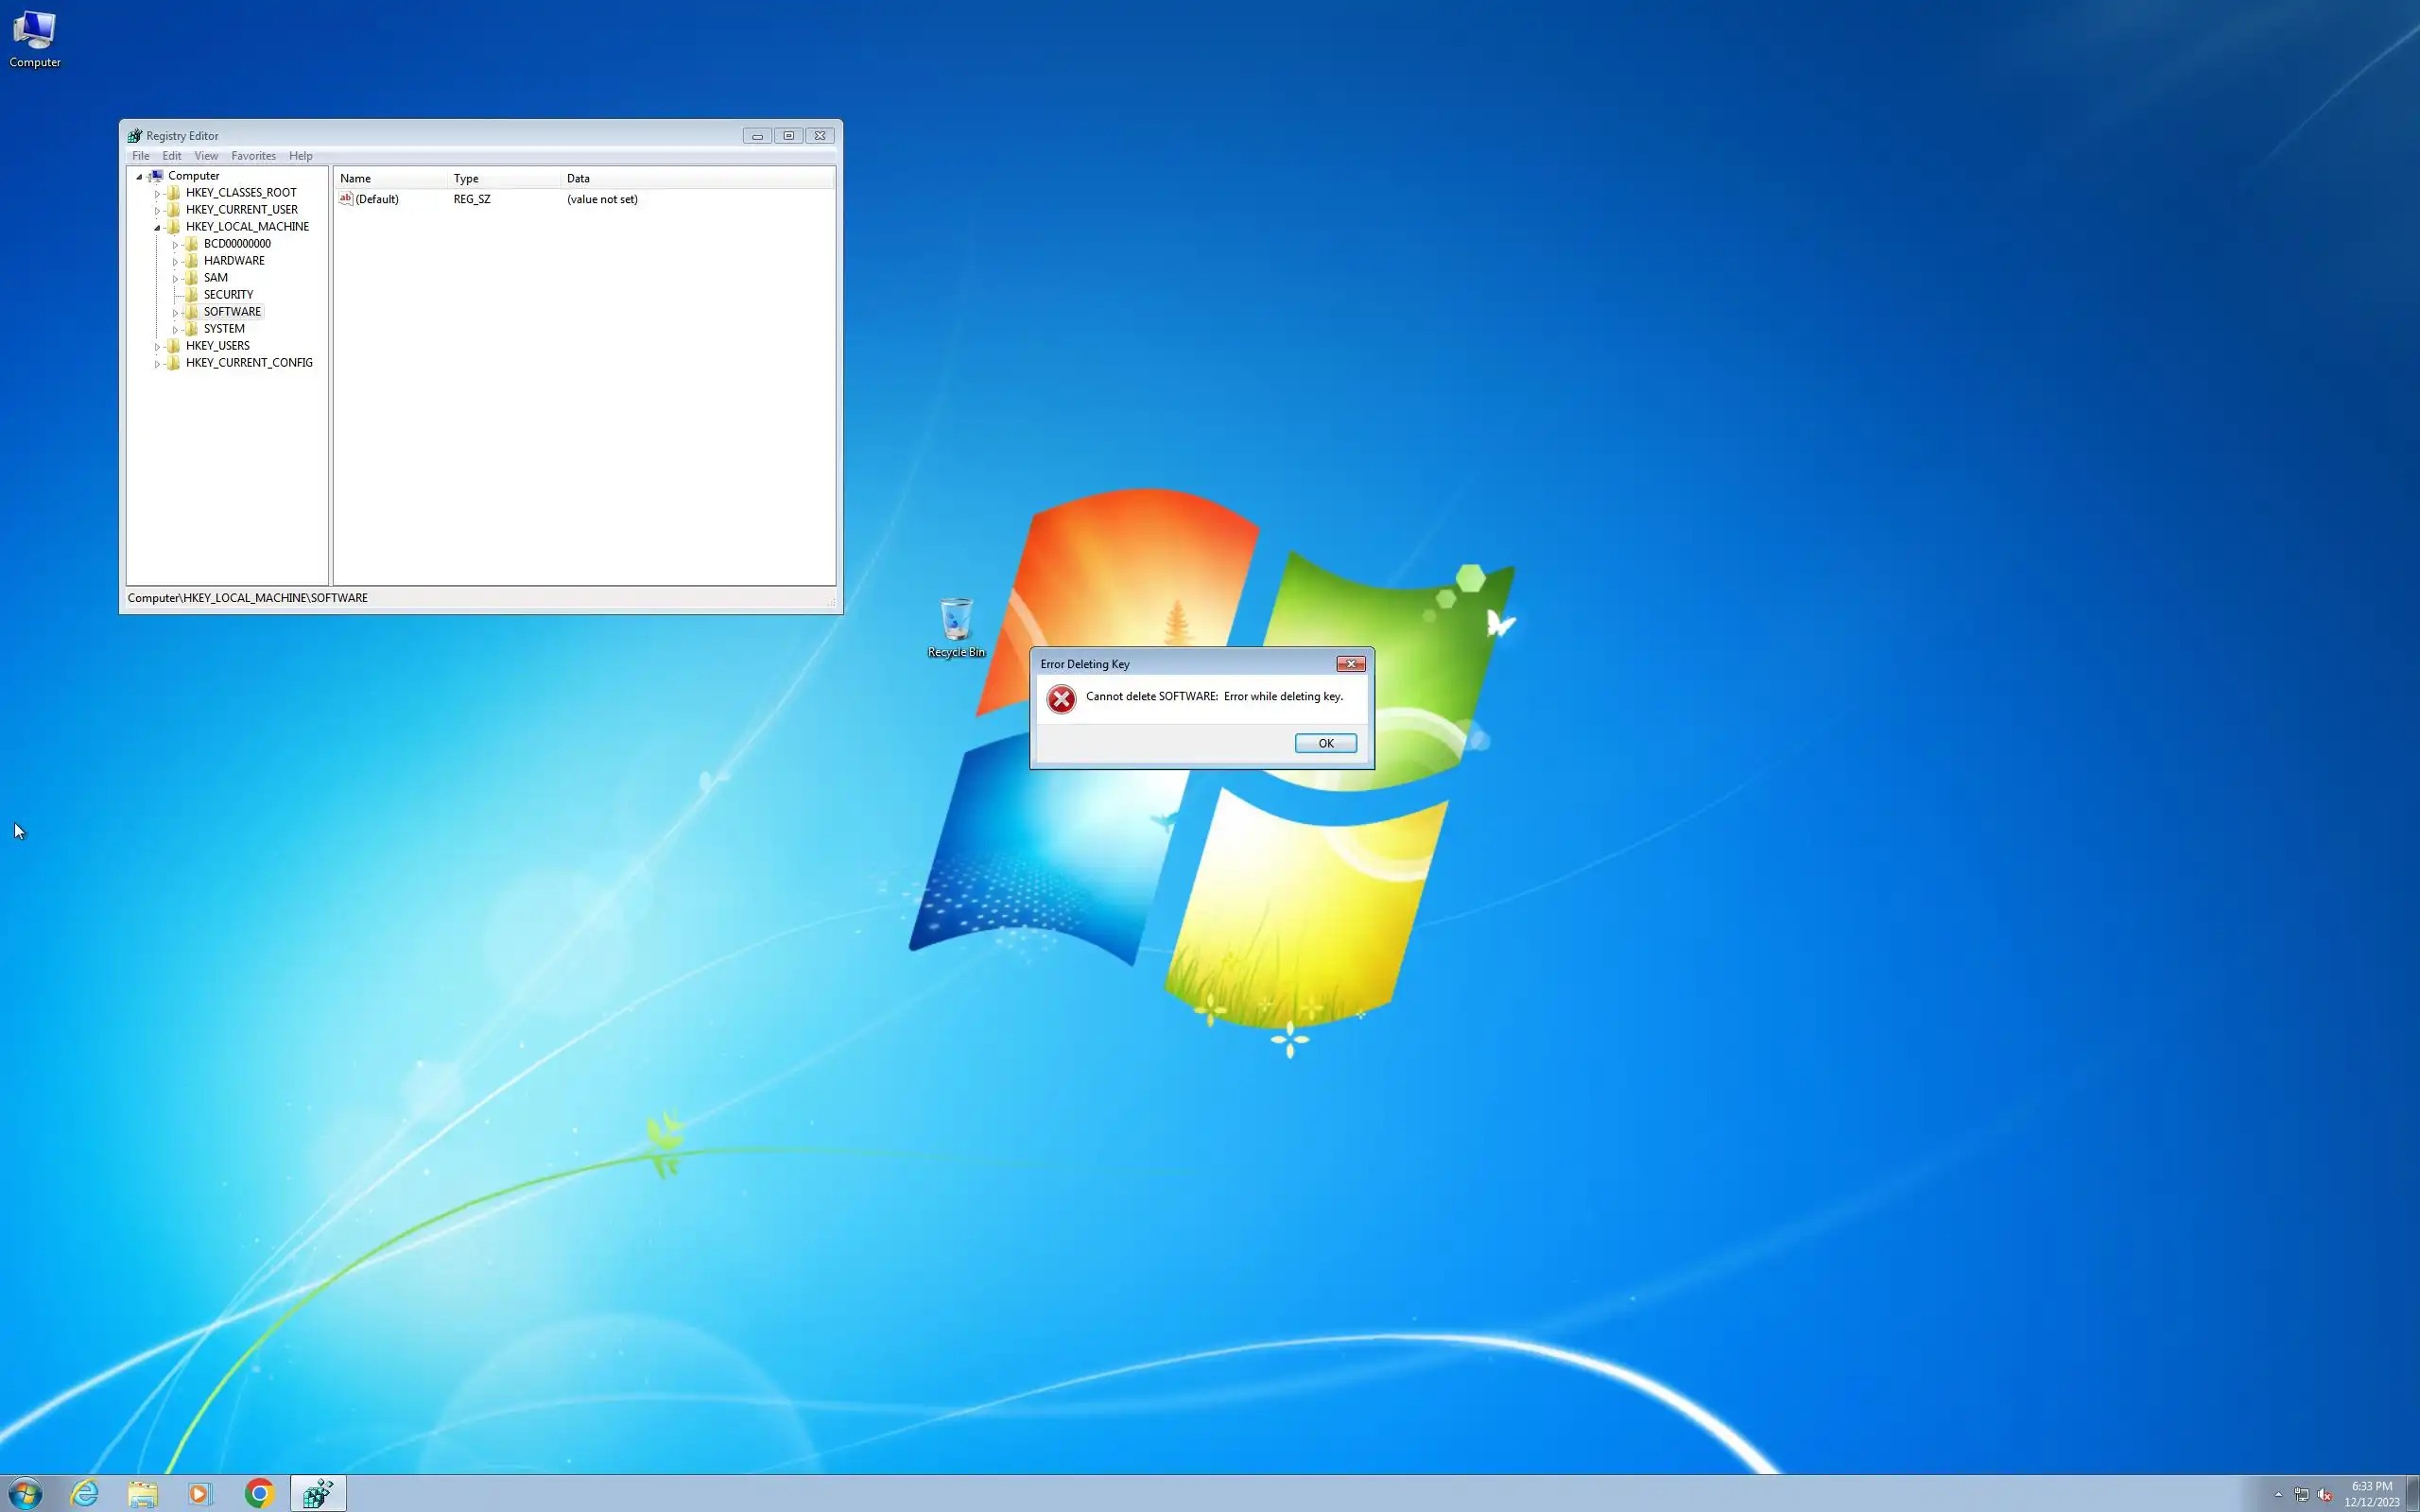This screenshot has height=1512, width=2420.
Task: Expand the SYSTEM subkey arrow
Action: click(175, 329)
